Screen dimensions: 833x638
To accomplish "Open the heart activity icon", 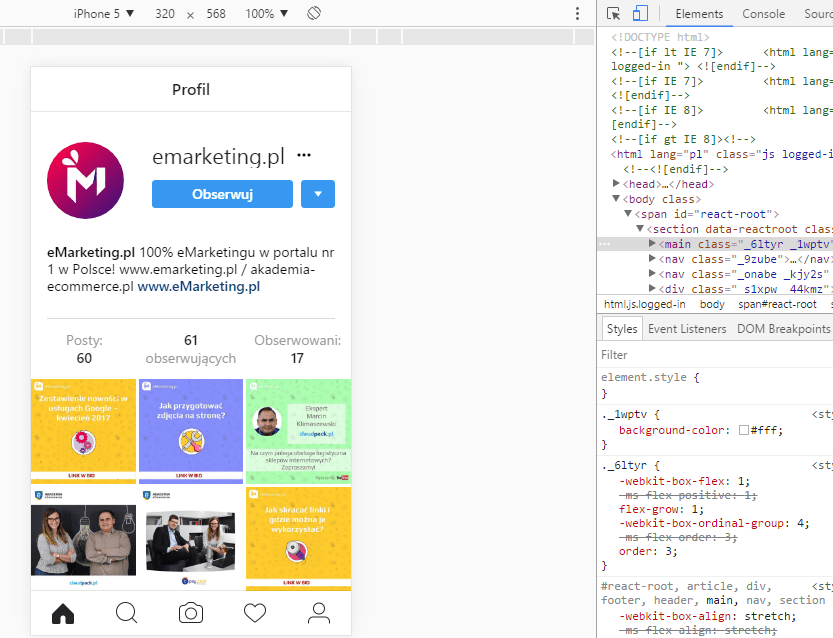I will (x=255, y=613).
